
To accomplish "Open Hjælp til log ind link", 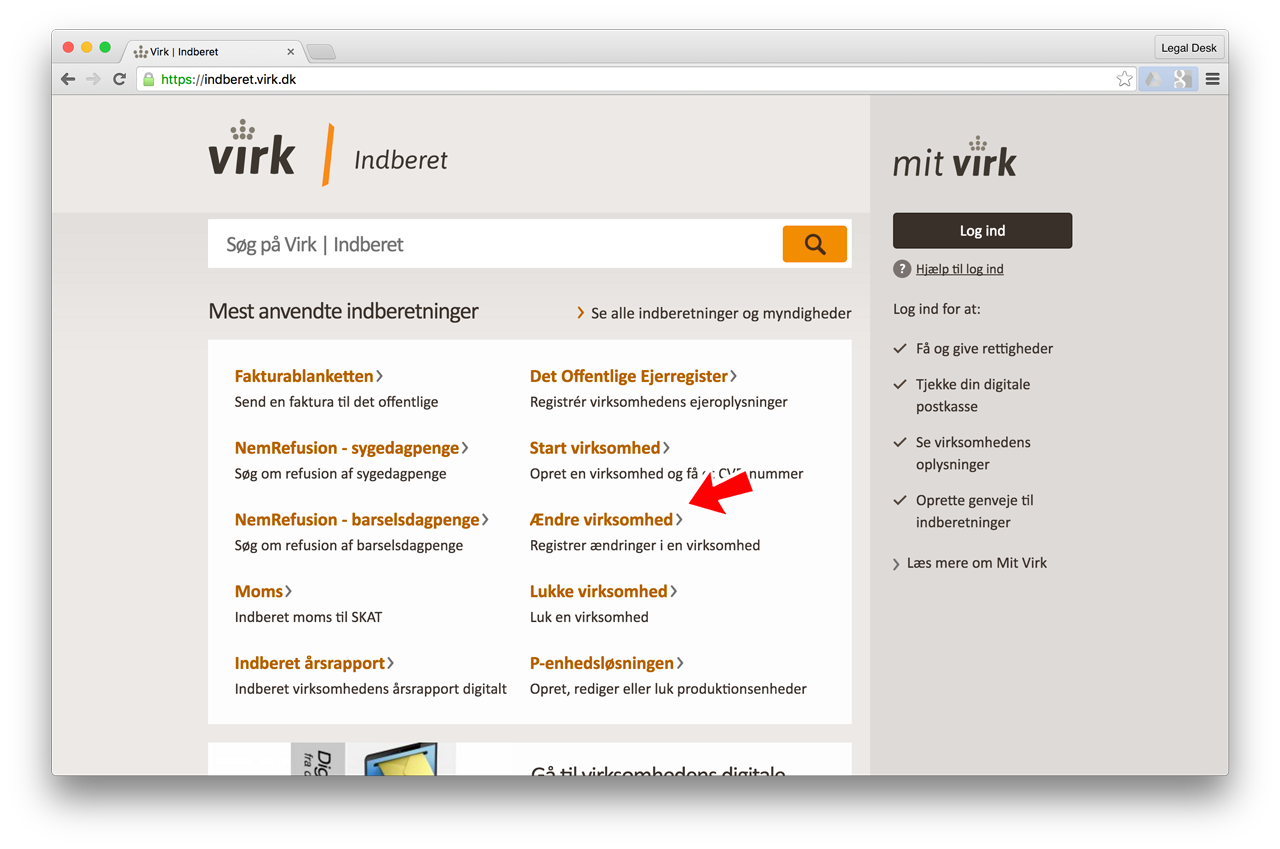I will pyautogui.click(x=960, y=269).
